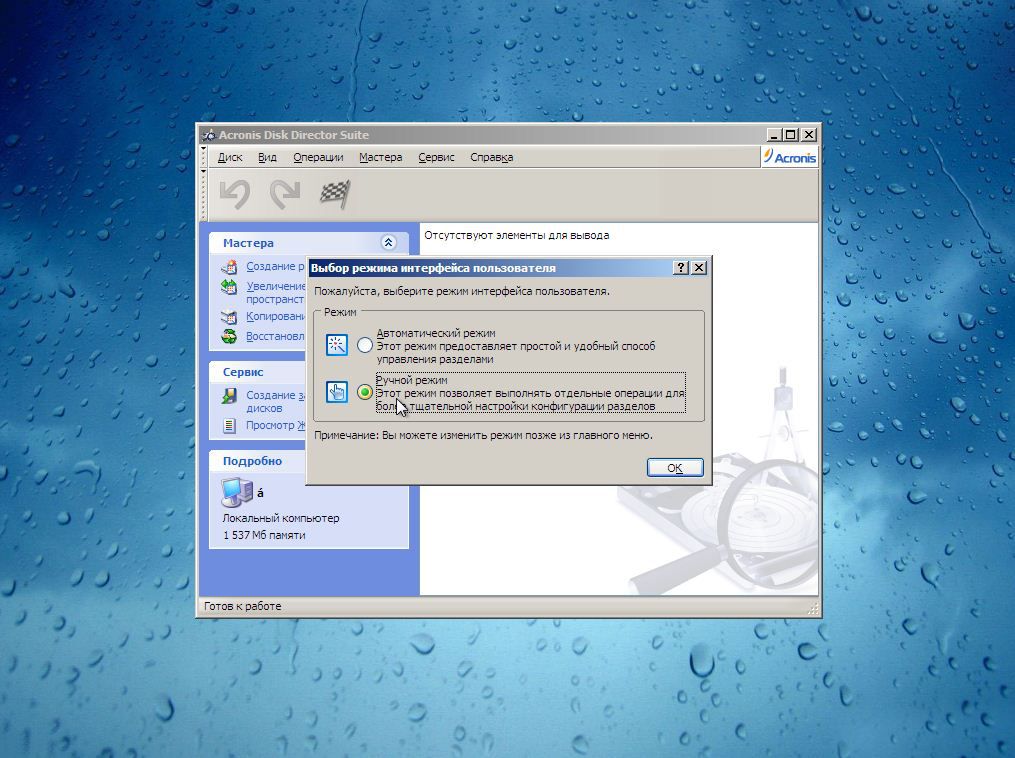Select the Автоматический режим radio button

coord(365,345)
